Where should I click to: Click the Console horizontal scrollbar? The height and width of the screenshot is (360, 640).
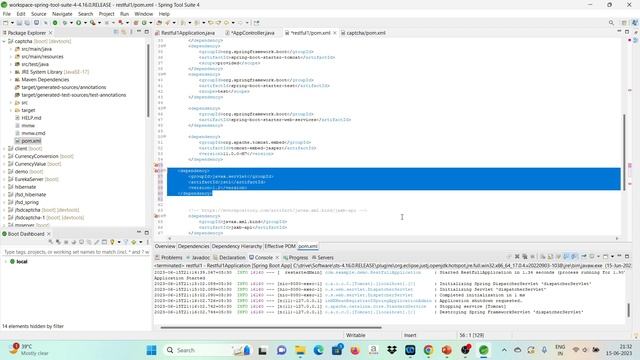tap(271, 327)
